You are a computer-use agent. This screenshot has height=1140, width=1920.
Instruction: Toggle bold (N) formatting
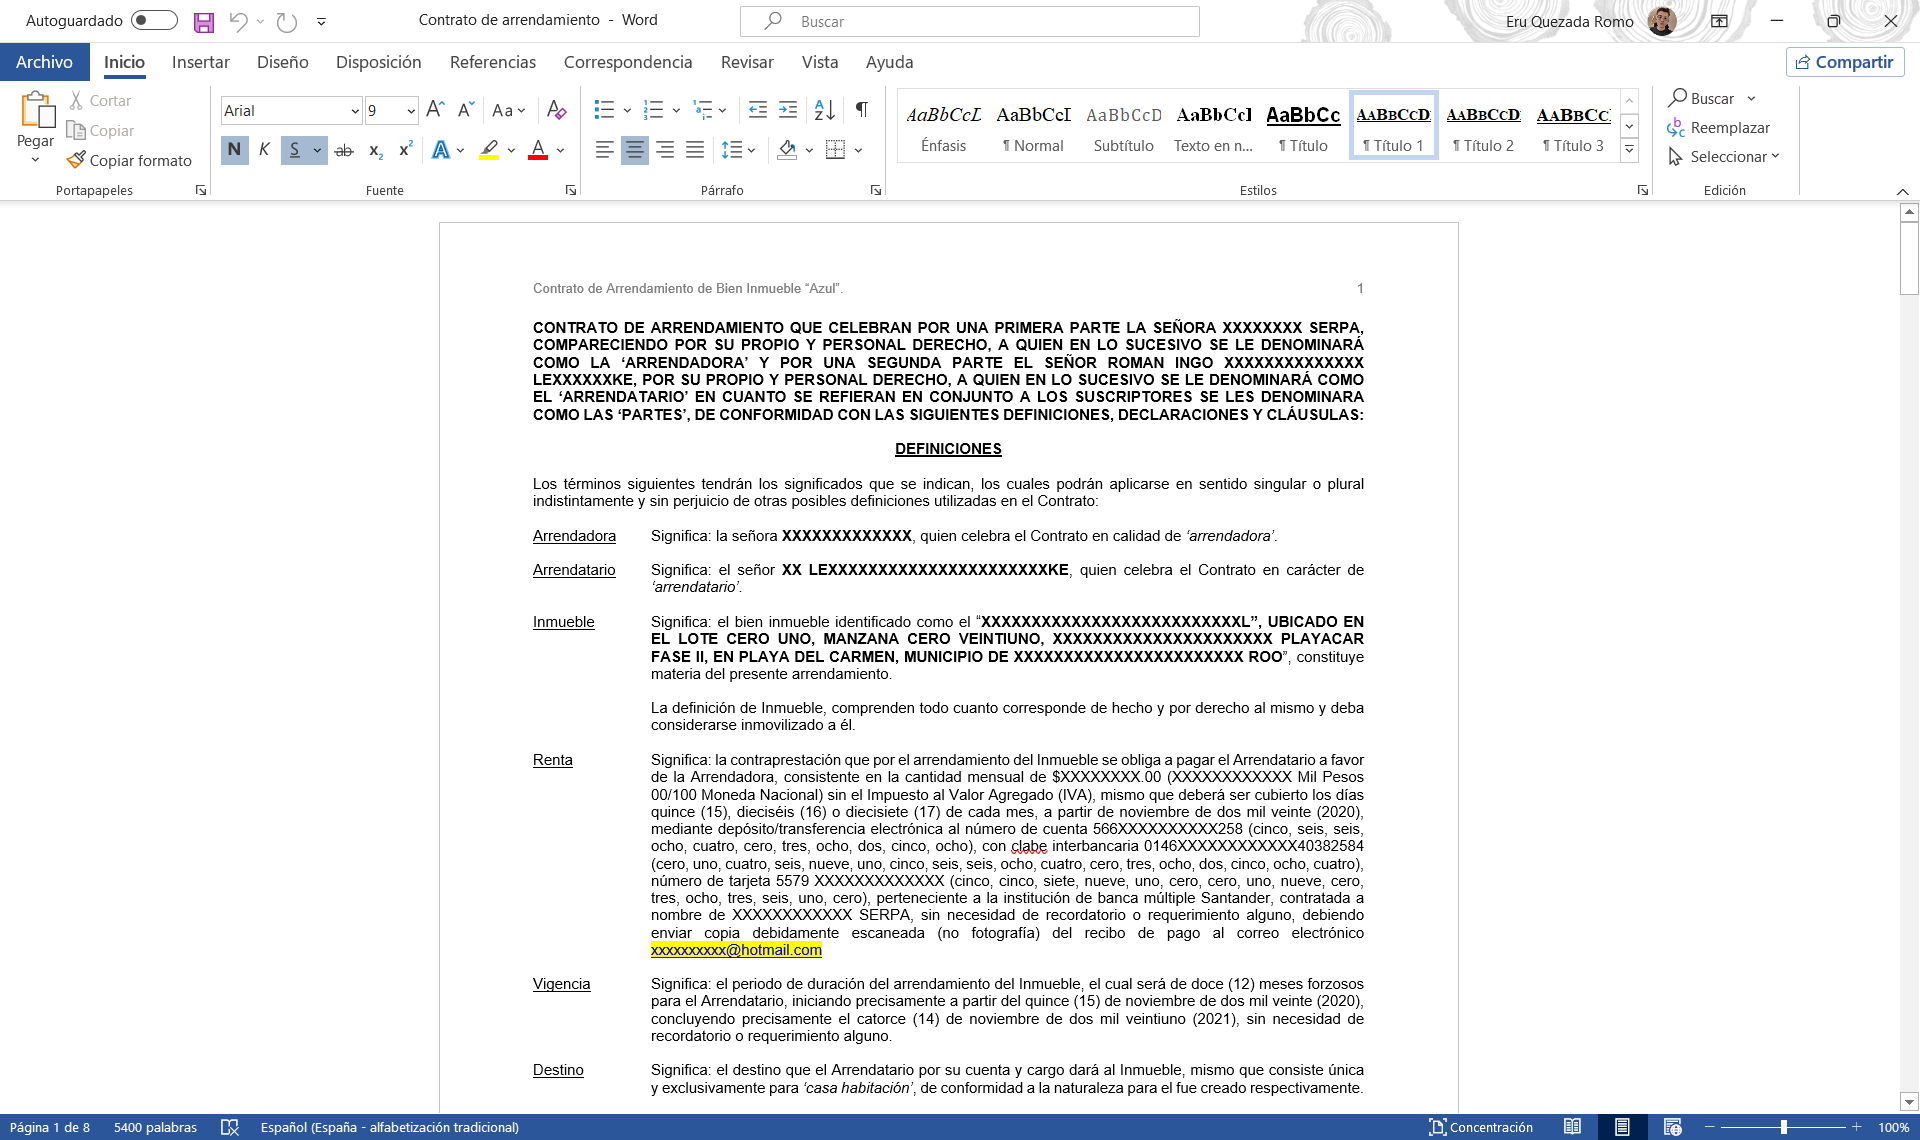point(234,150)
